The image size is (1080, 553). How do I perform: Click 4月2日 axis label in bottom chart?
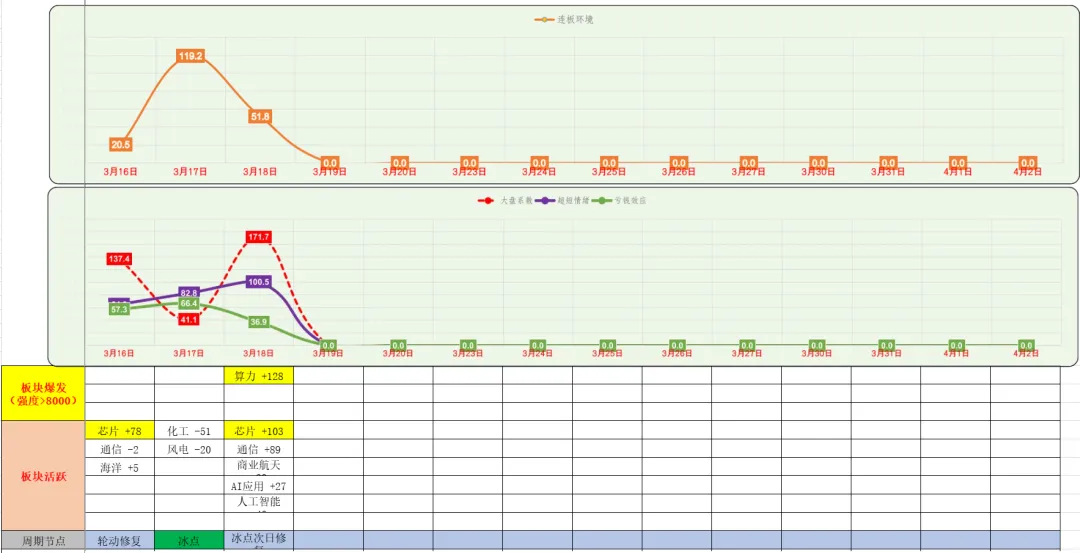(1026, 353)
